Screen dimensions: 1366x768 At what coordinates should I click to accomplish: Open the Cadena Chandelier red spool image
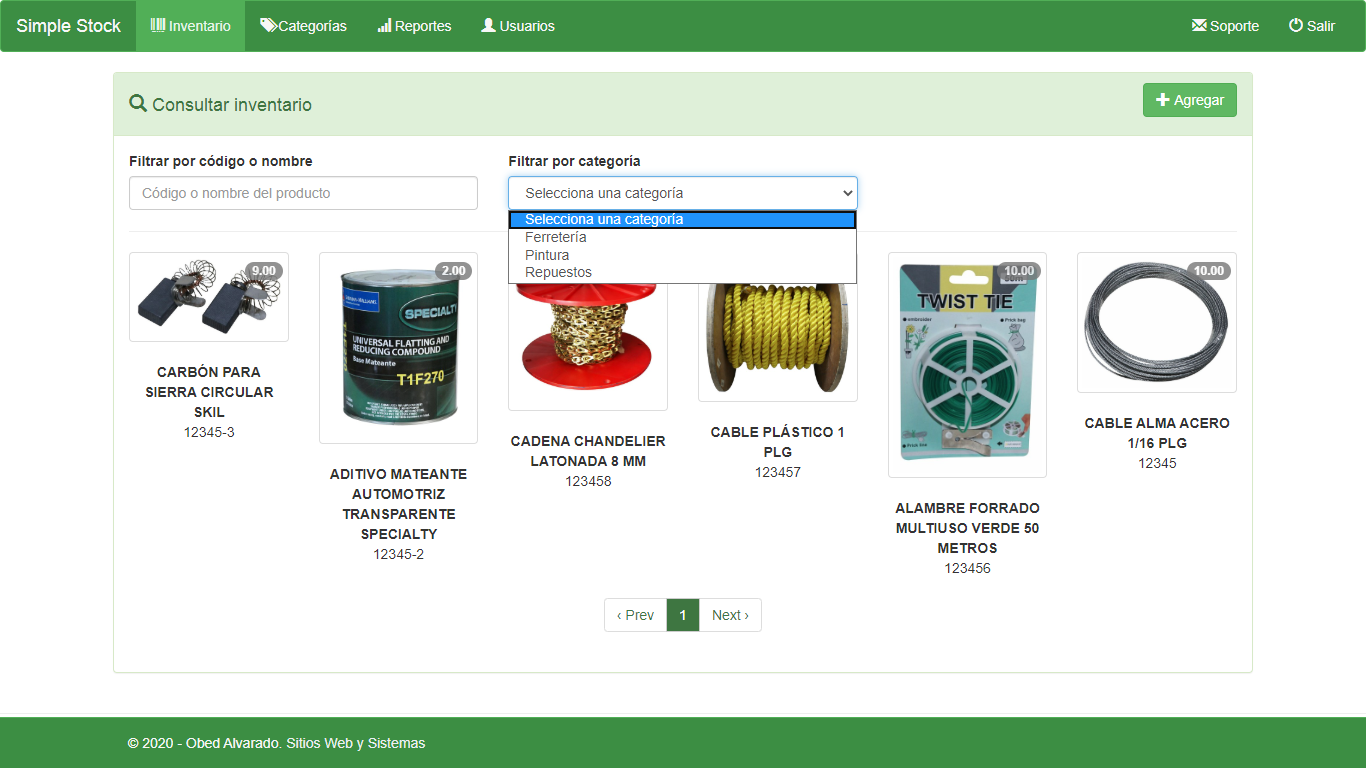pos(588,345)
